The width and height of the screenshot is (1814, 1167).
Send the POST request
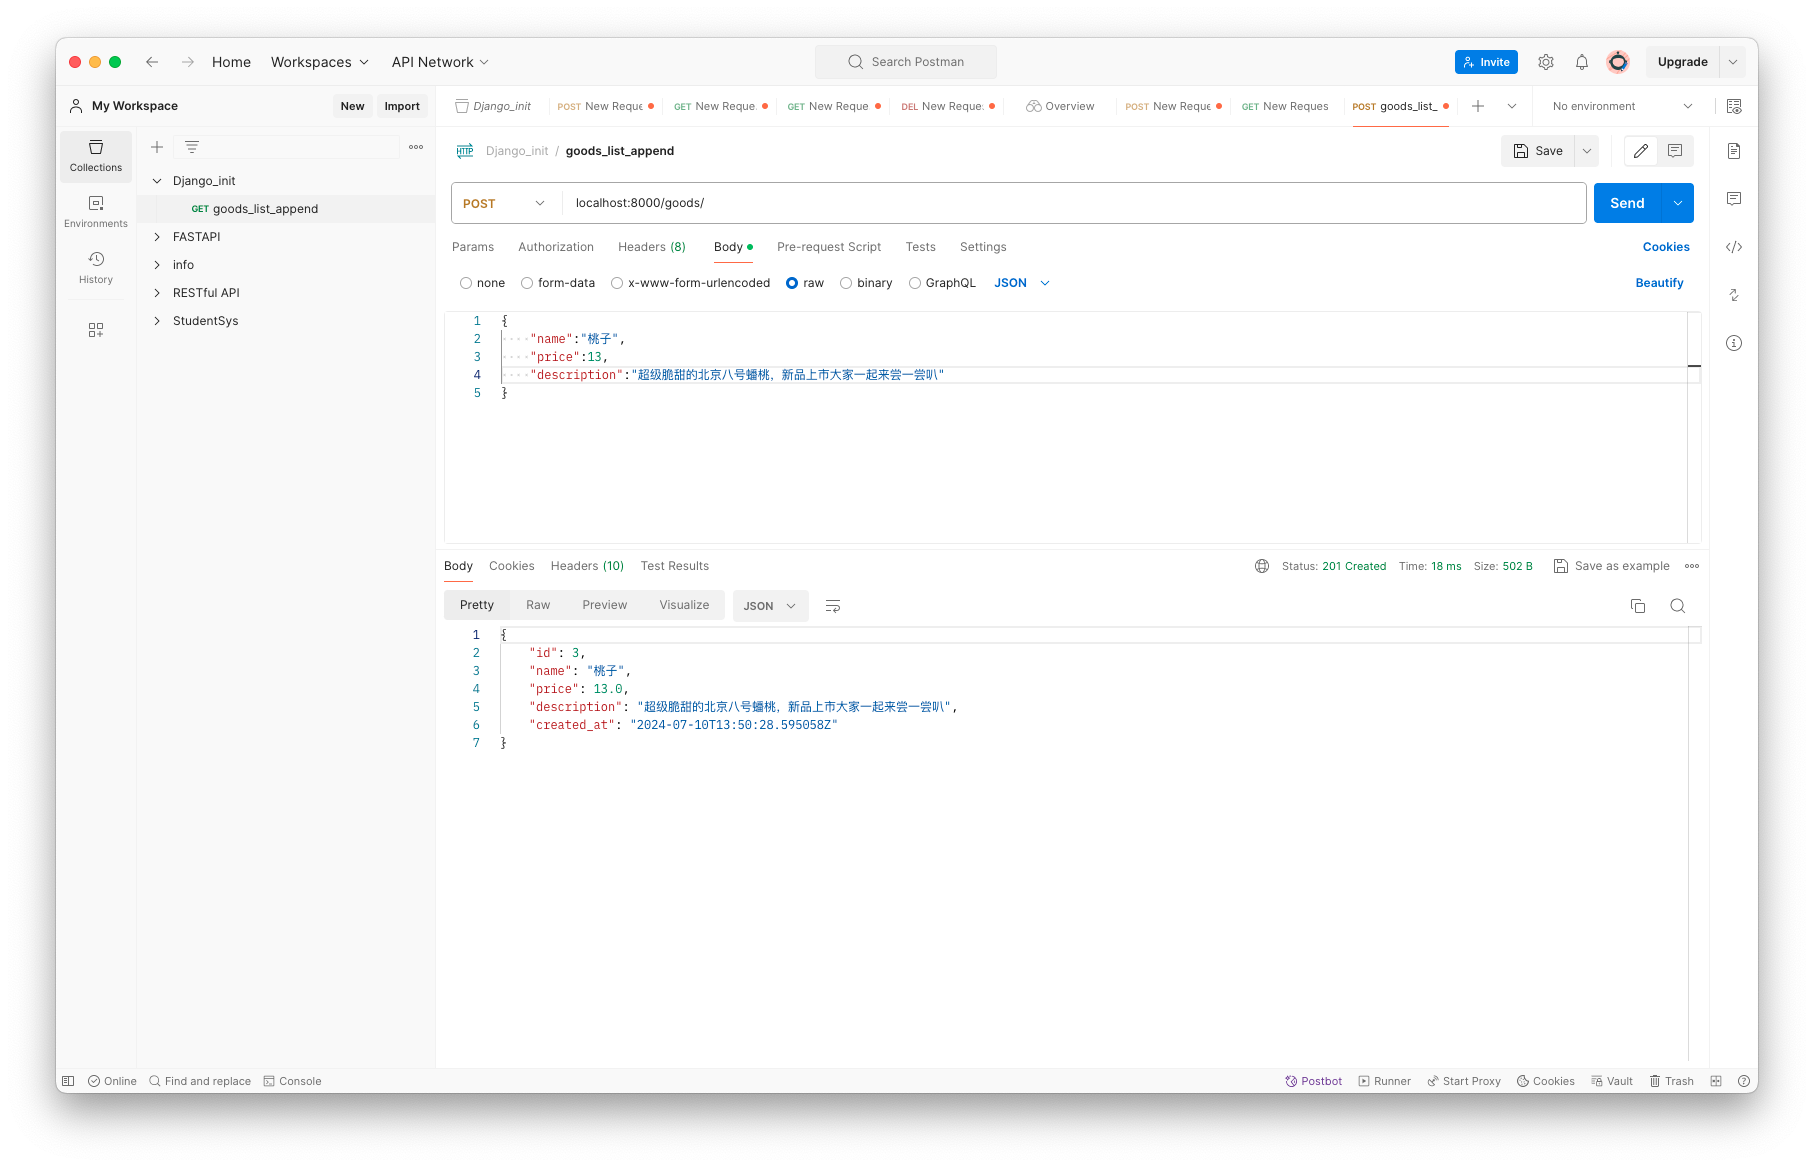[1627, 203]
